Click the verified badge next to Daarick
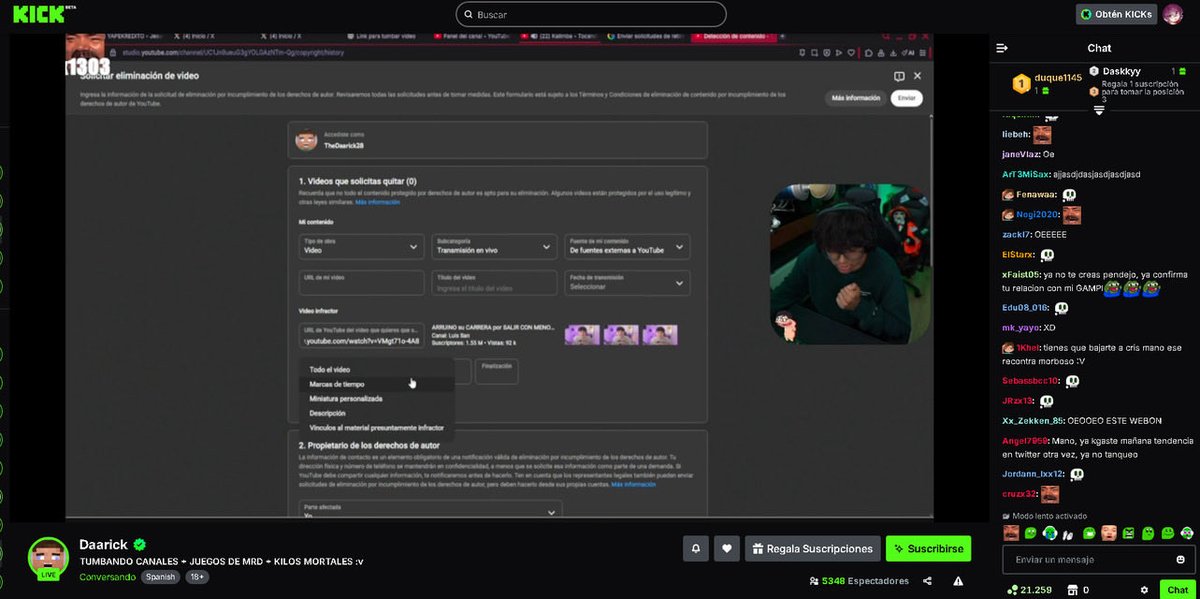Image resolution: width=1200 pixels, height=599 pixels. pos(140,544)
